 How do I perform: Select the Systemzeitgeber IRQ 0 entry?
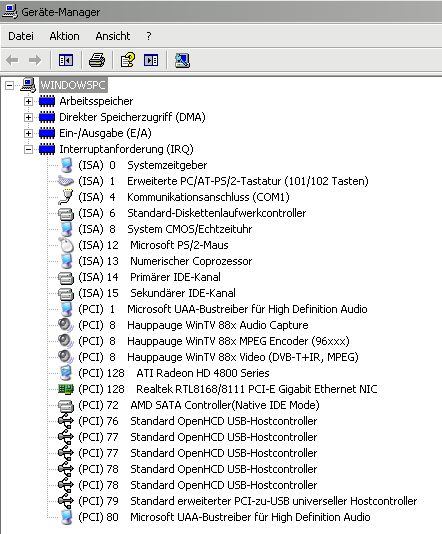pyautogui.click(x=143, y=165)
